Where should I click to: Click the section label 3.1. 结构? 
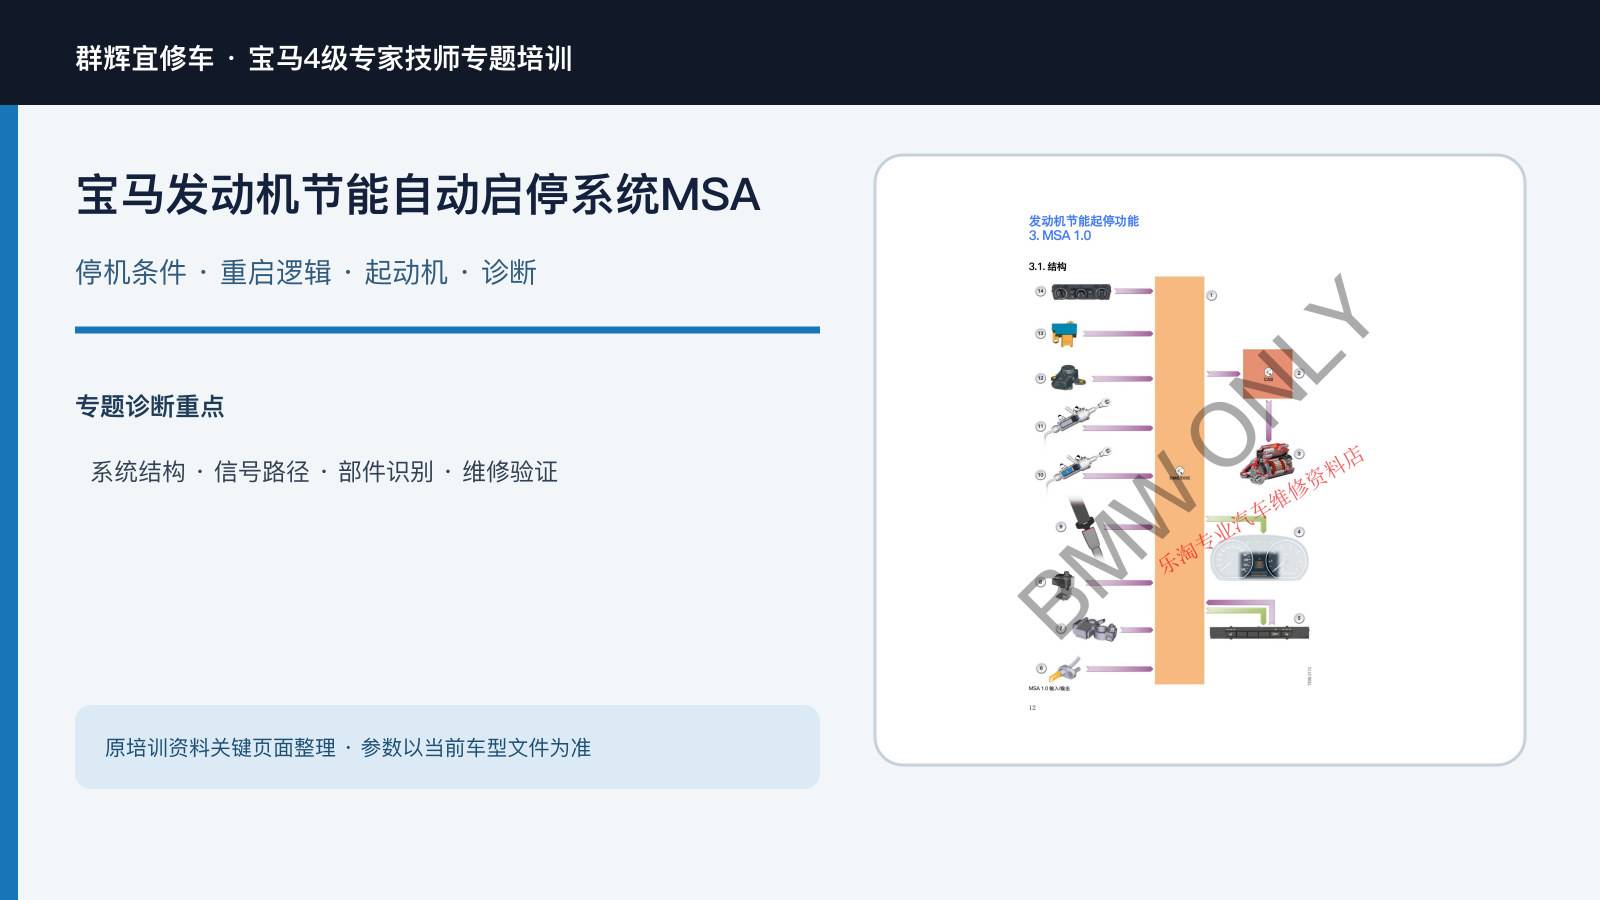click(1047, 267)
